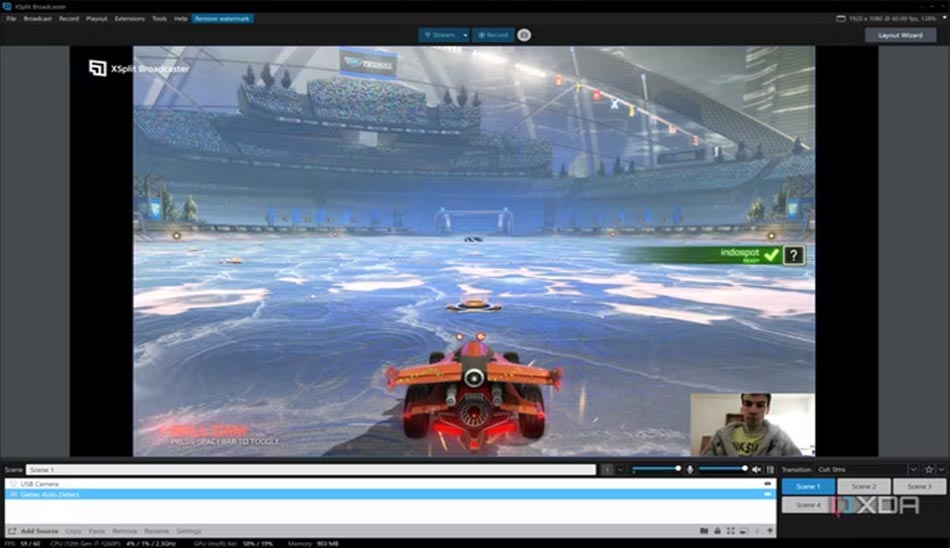
Task: Expand the dropdown beside the star icon
Action: (x=942, y=470)
